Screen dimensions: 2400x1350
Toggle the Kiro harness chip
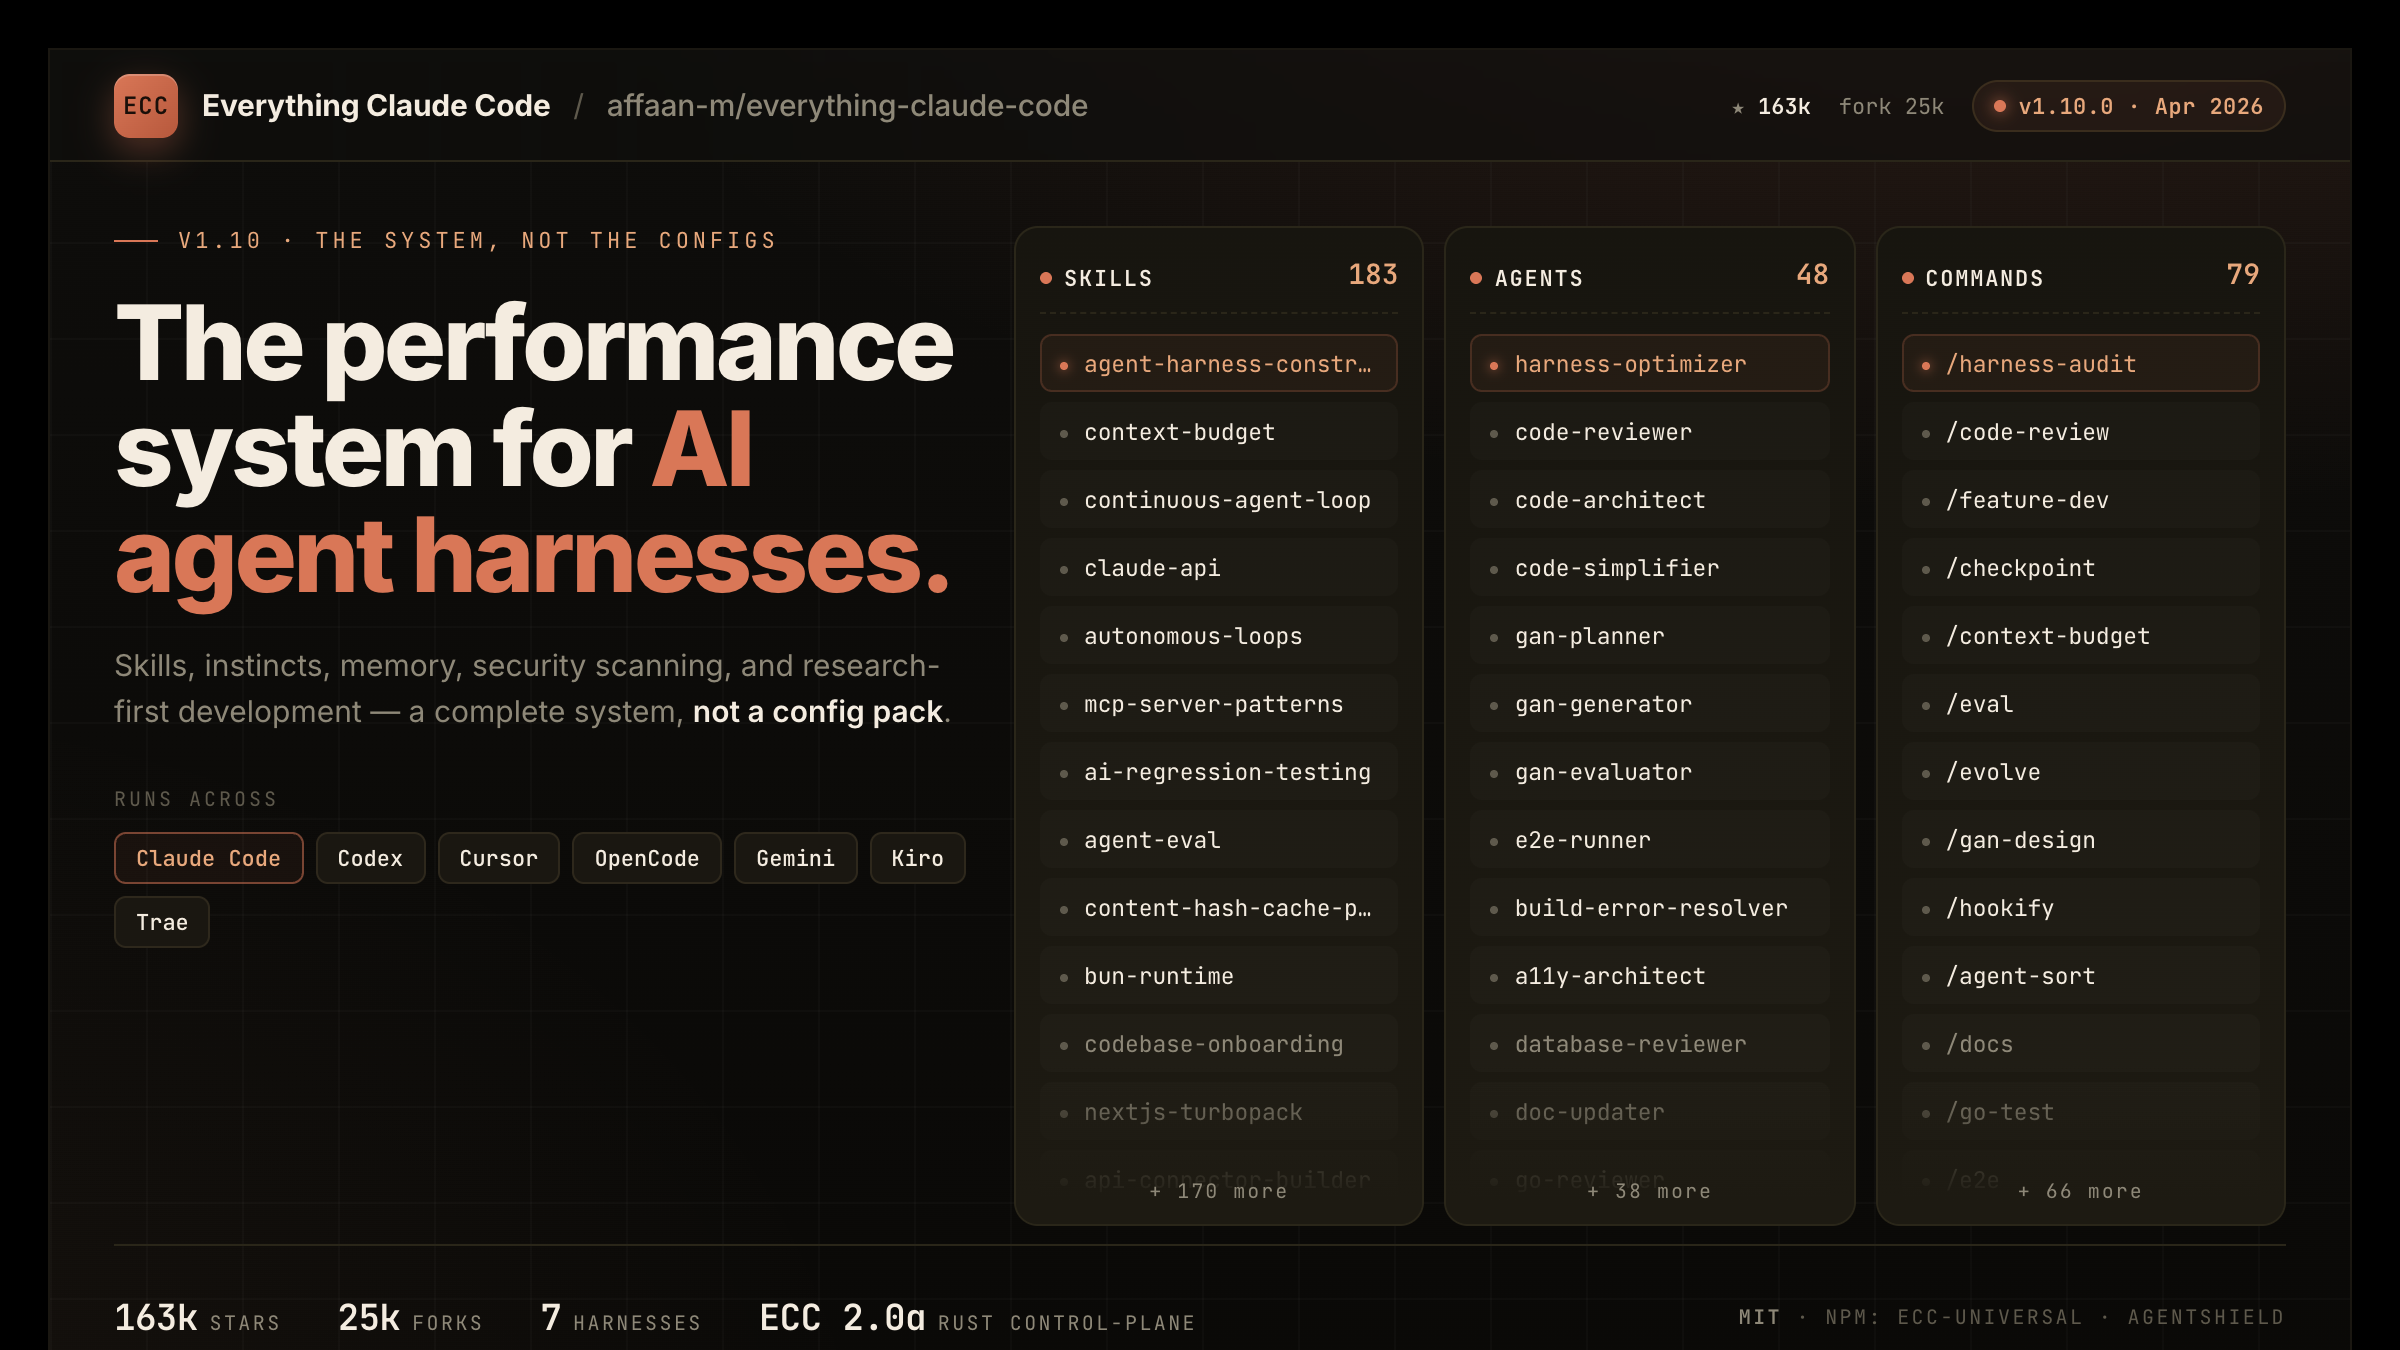point(916,857)
